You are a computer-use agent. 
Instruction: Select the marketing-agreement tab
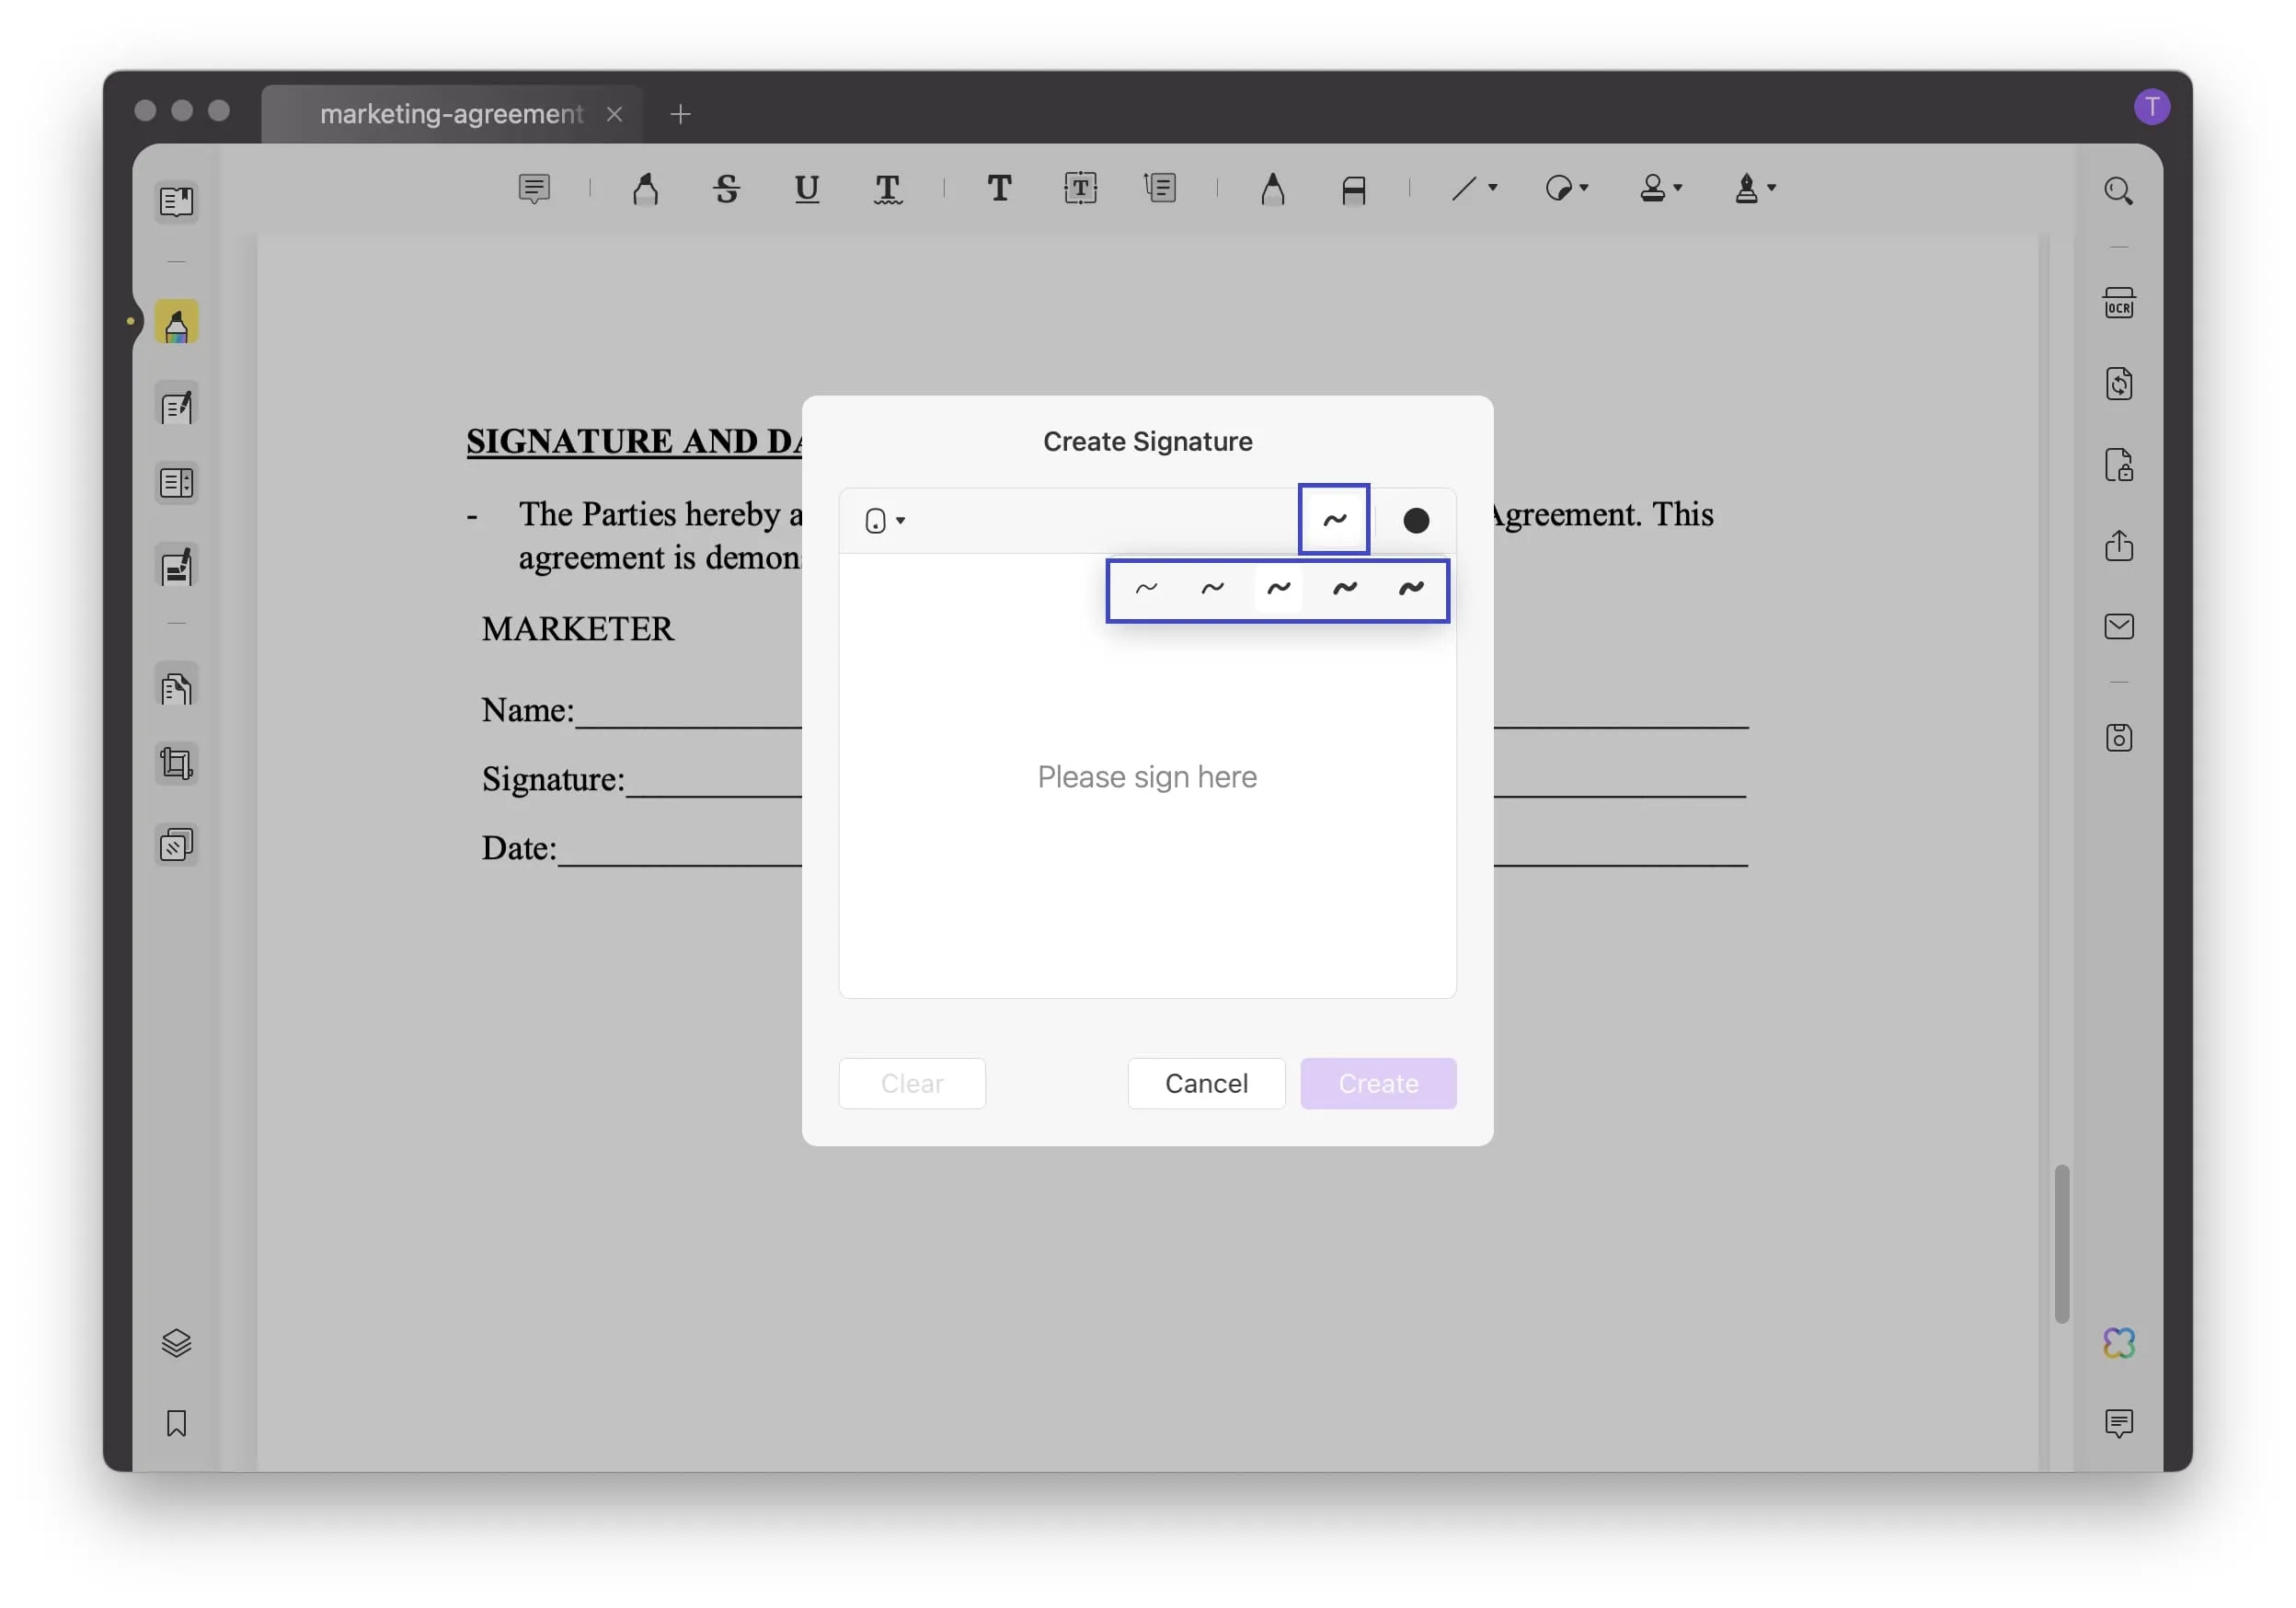pos(445,113)
